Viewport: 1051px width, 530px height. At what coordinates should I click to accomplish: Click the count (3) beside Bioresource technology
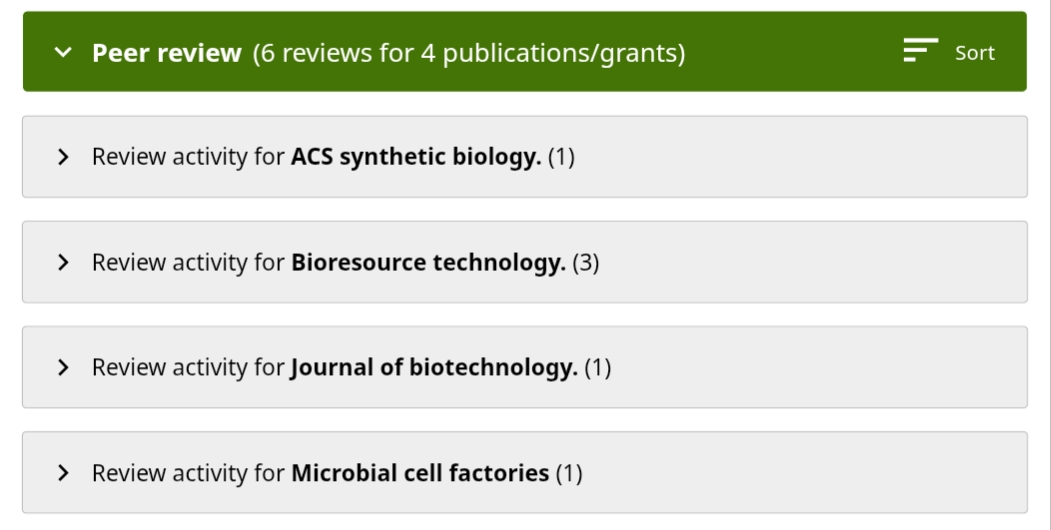[585, 263]
